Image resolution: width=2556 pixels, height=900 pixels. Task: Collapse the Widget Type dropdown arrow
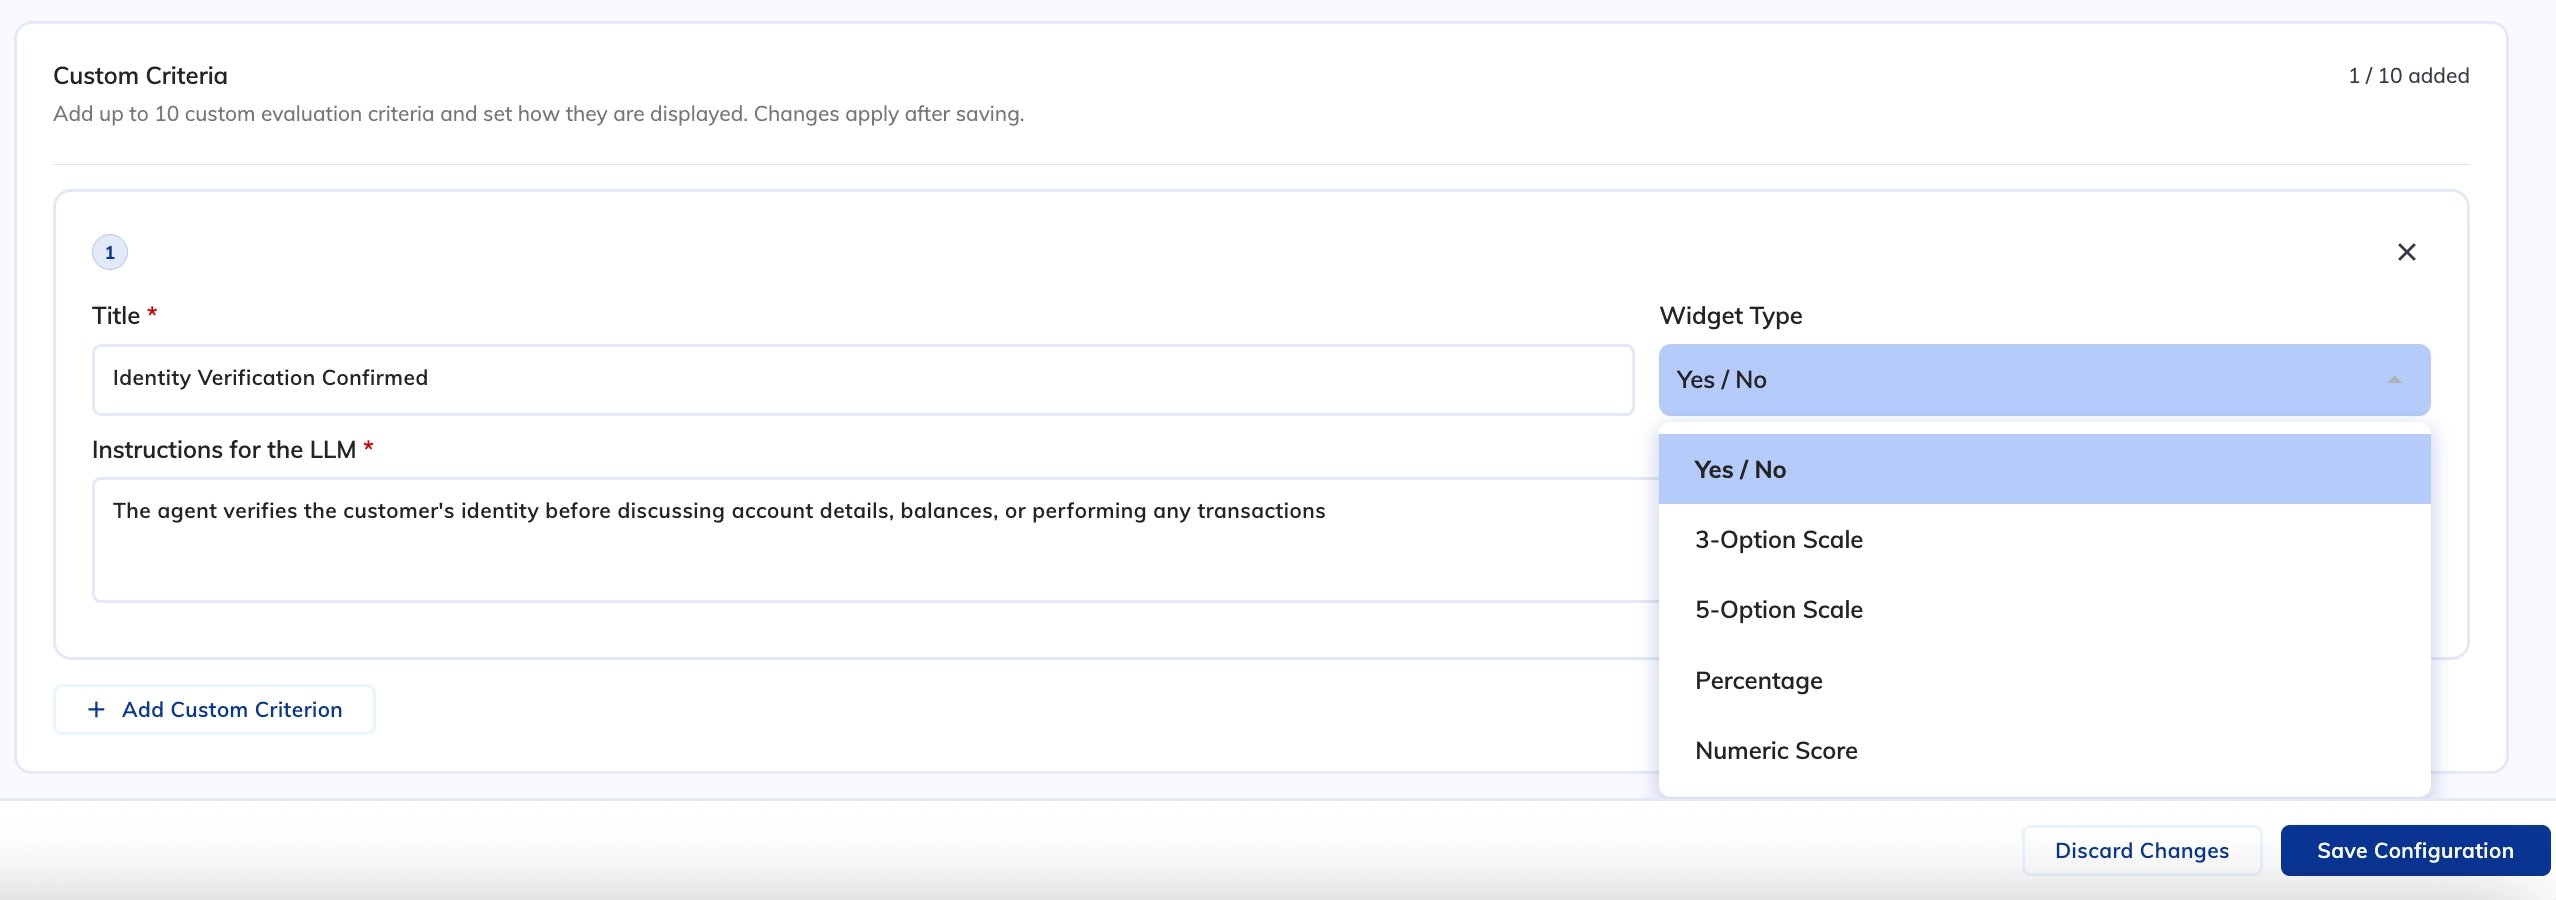(x=2394, y=380)
